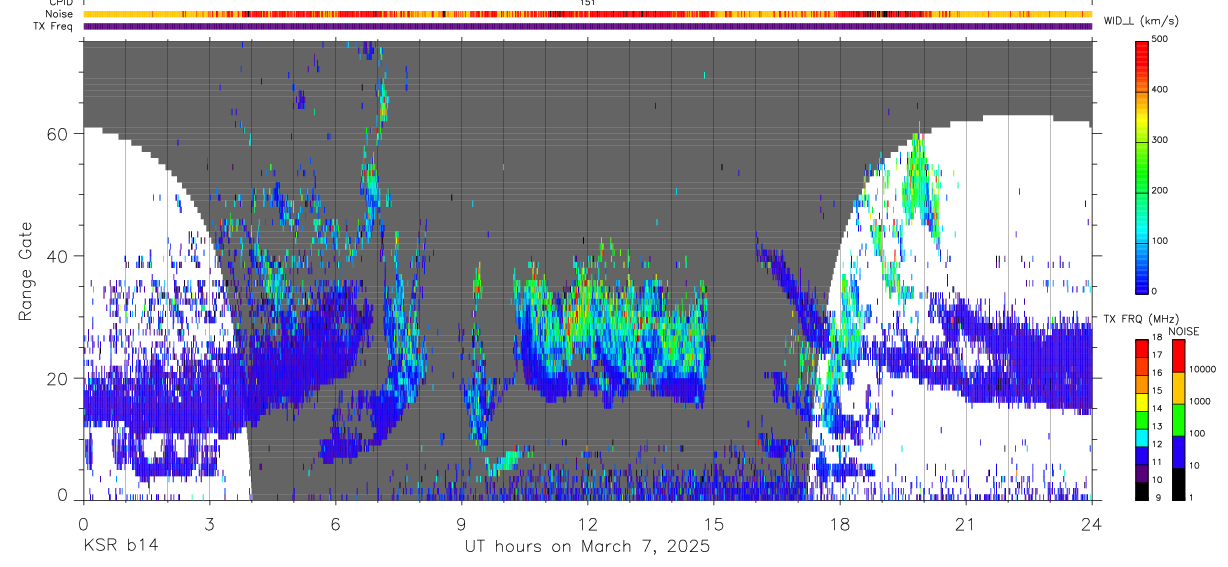Screen dimensions: 1228x567
Task: Click the '500' value on width scale
Action: (x=1161, y=39)
